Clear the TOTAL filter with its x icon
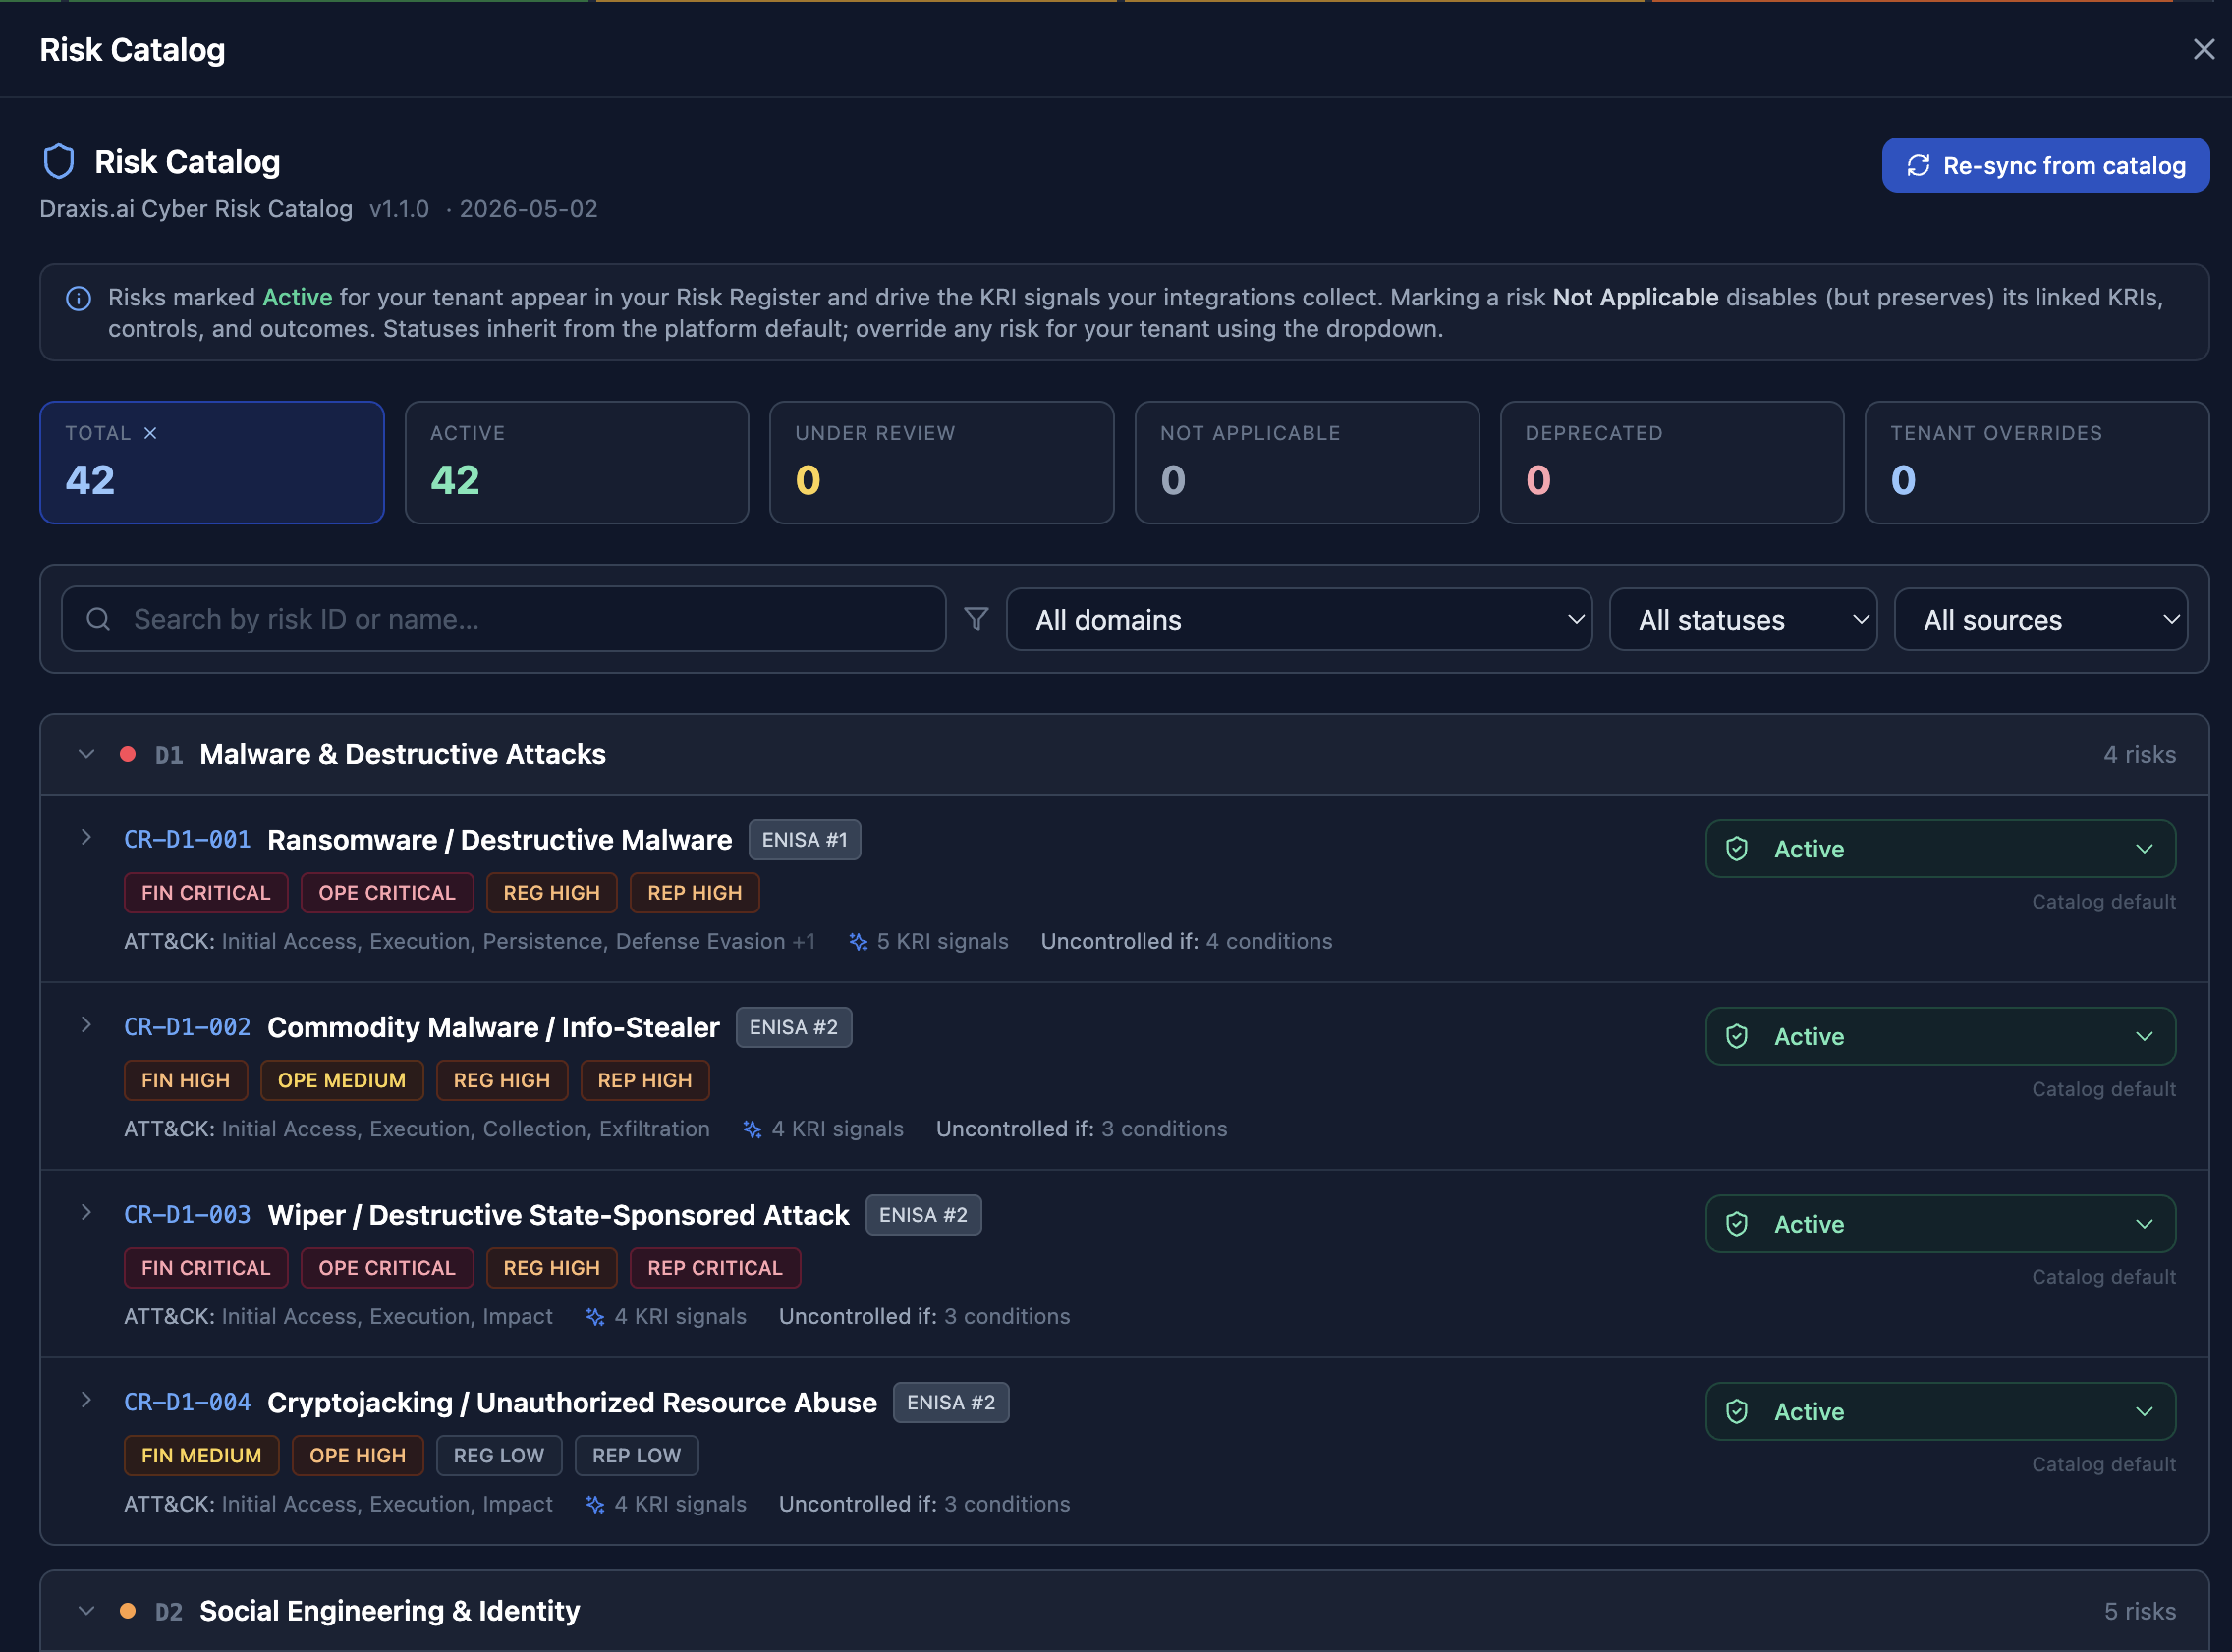Image resolution: width=2232 pixels, height=1652 pixels. pos(150,433)
